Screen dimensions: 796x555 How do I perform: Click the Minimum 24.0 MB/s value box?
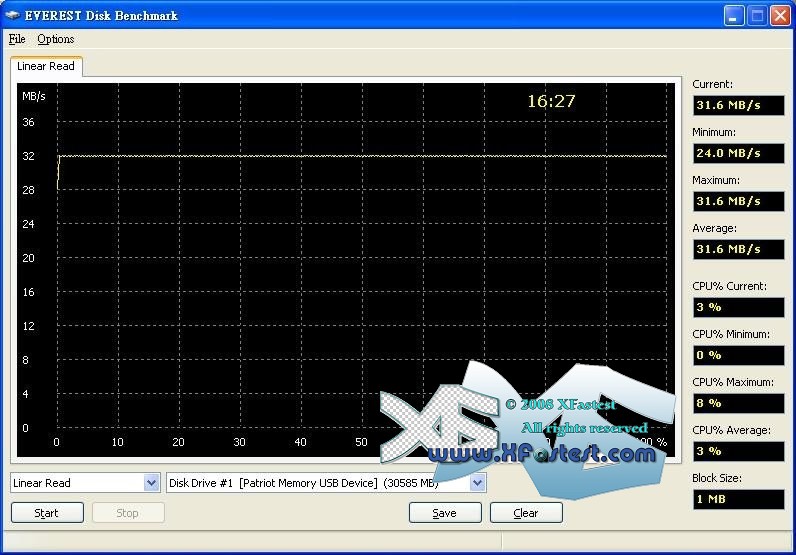pyautogui.click(x=738, y=153)
